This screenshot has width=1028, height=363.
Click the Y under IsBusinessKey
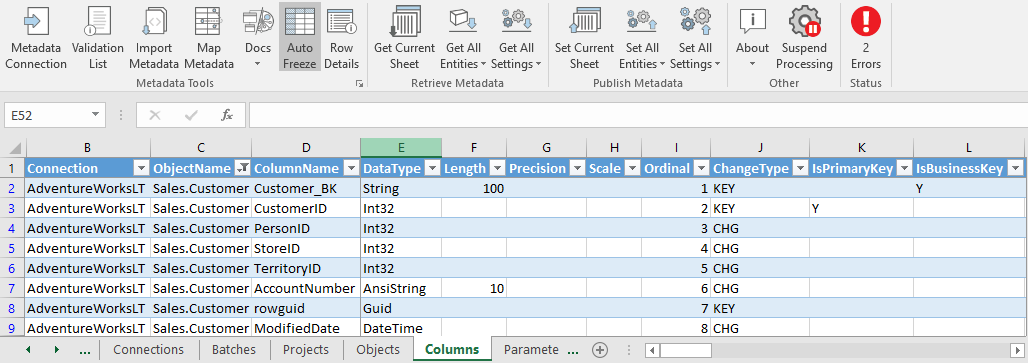click(969, 189)
